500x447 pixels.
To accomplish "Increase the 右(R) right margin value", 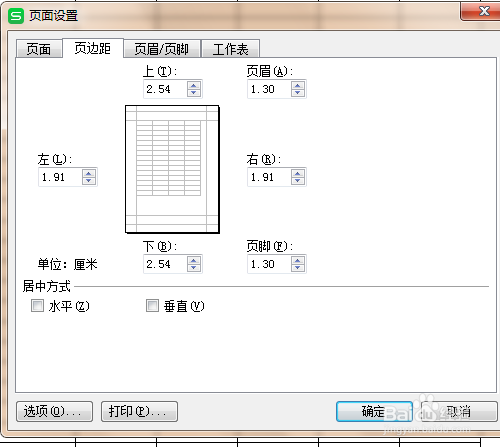I will click(298, 173).
